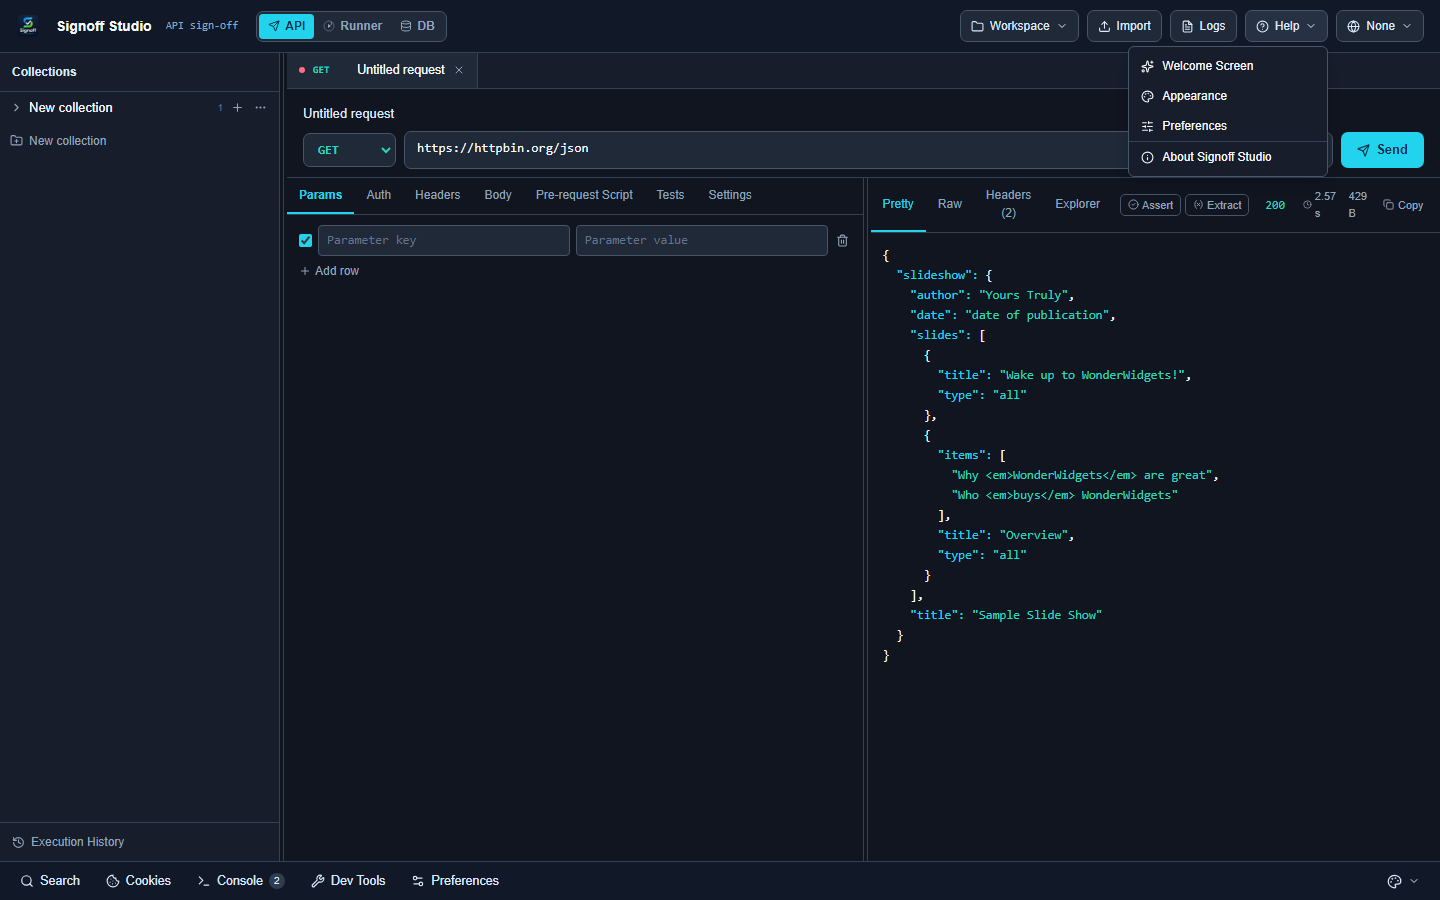Screen dimensions: 1440x900
Task: Delete the parameter row with the trash icon
Action: pyautogui.click(x=842, y=241)
